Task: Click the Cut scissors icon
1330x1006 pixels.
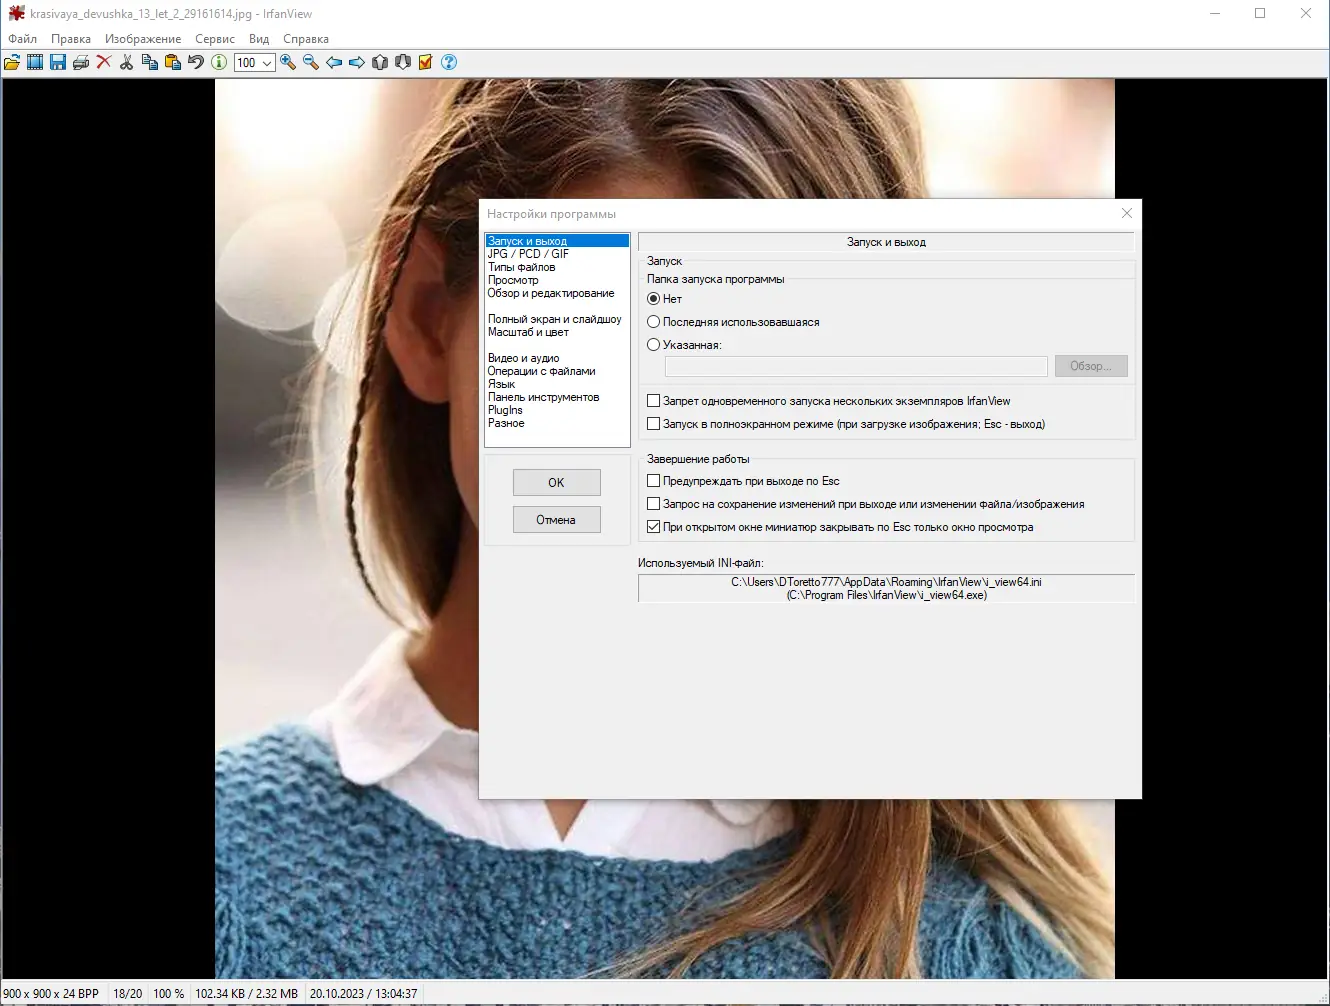Action: coord(127,62)
